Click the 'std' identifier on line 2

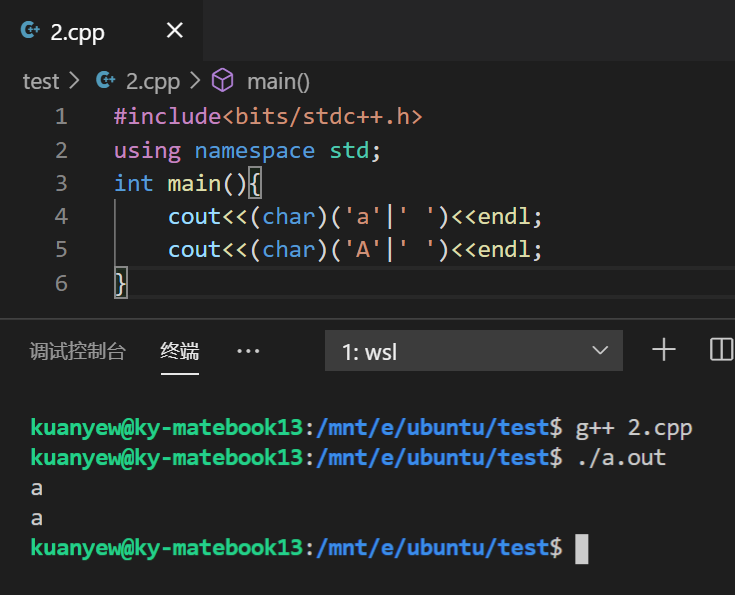(x=349, y=151)
